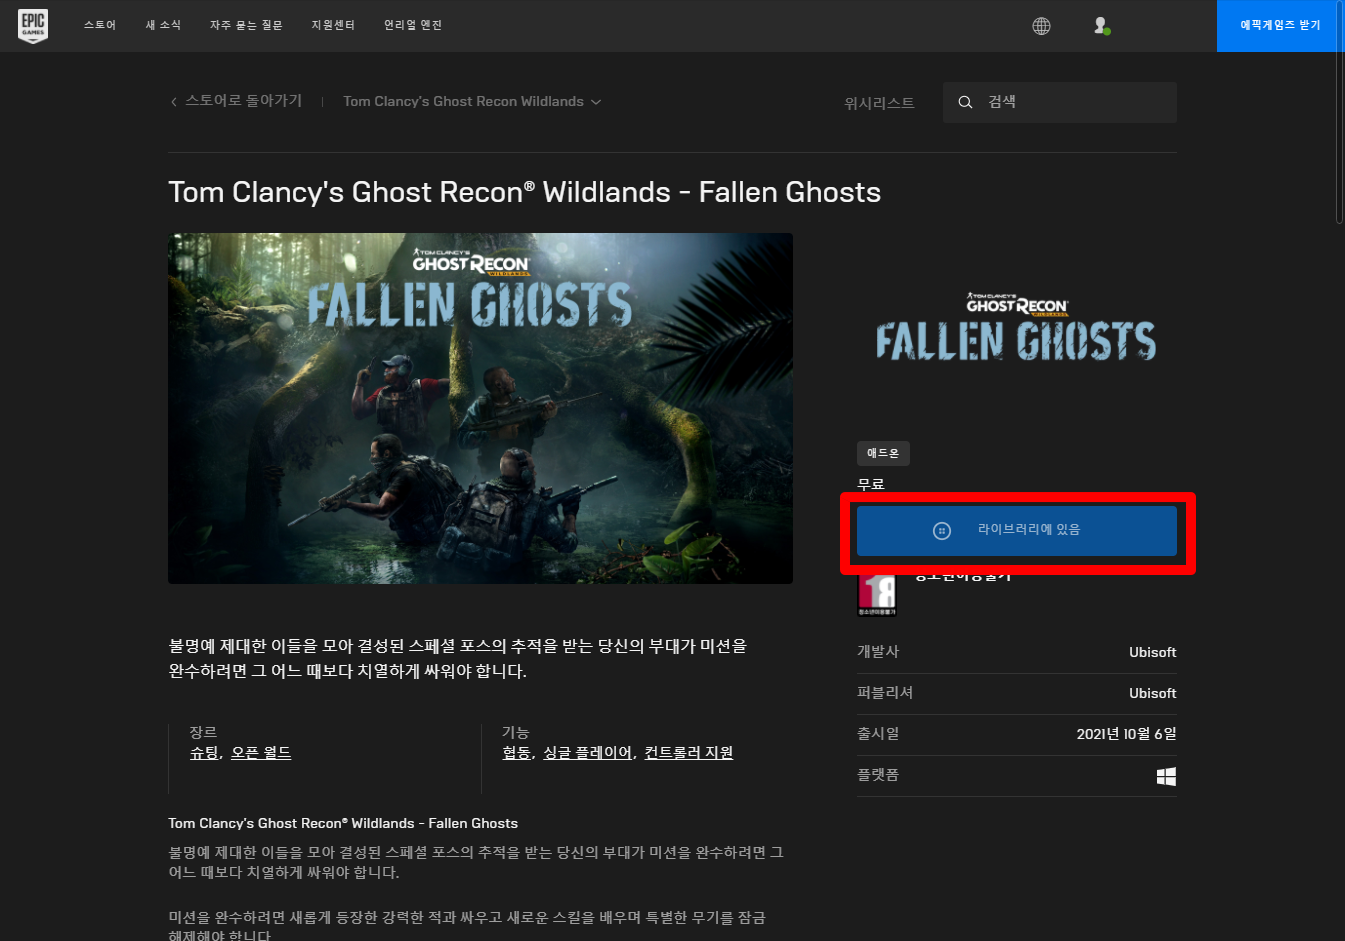Open the 컨트롤러 지원 feature link
1345x941 pixels.
[x=688, y=753]
